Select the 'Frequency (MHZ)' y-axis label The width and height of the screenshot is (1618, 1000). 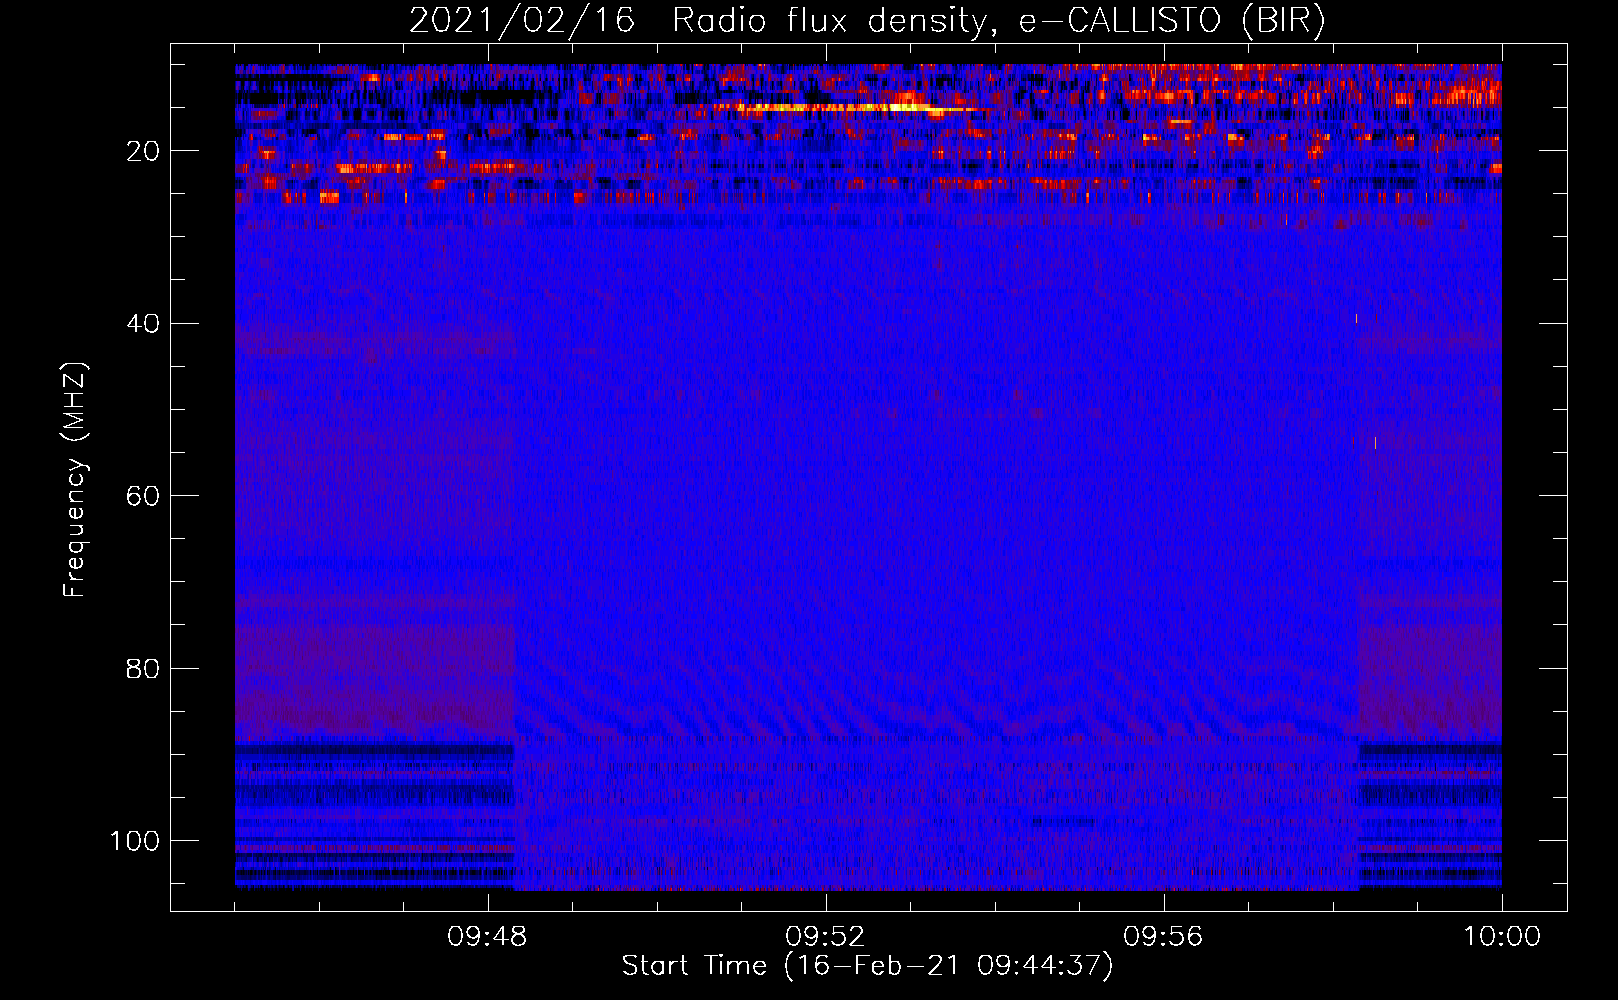click(75, 480)
